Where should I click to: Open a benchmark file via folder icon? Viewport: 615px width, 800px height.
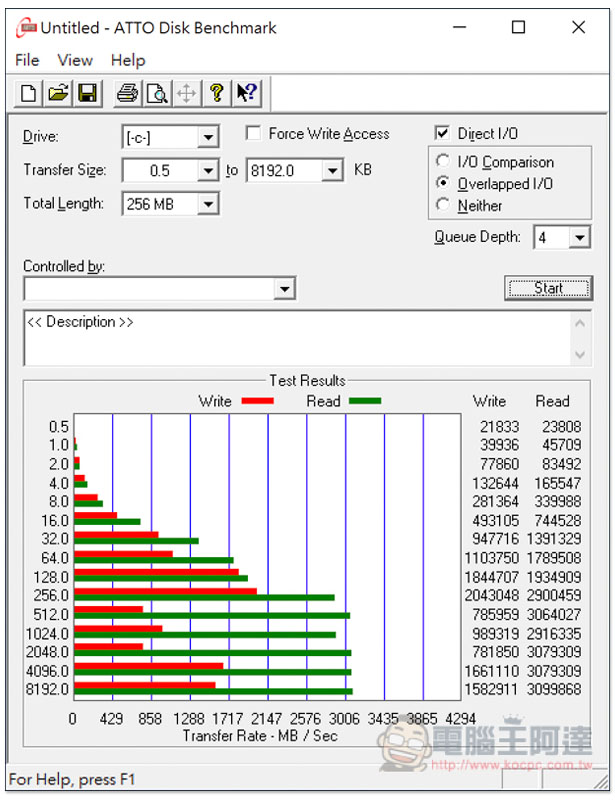coord(58,94)
